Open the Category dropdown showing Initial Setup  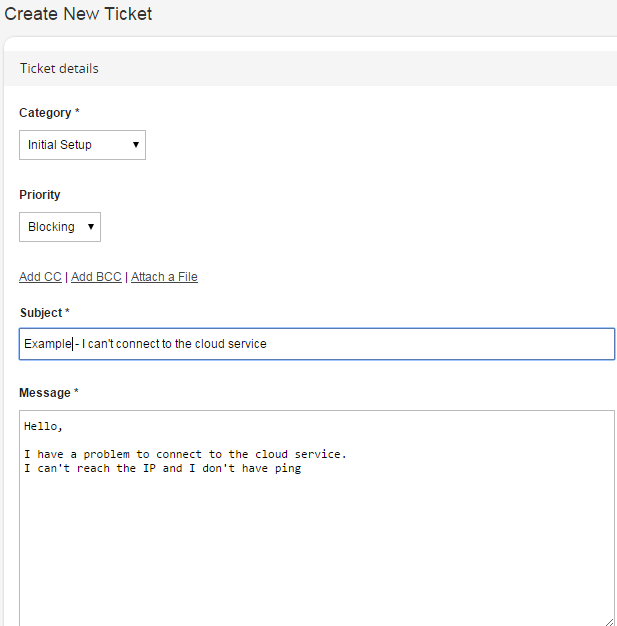[82, 145]
